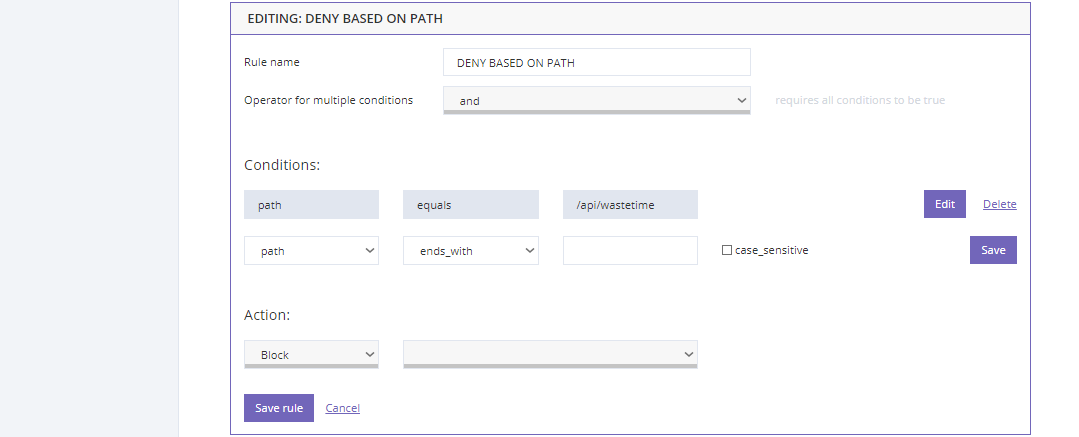Click the Rule name input field
The image size is (1079, 437).
point(597,63)
